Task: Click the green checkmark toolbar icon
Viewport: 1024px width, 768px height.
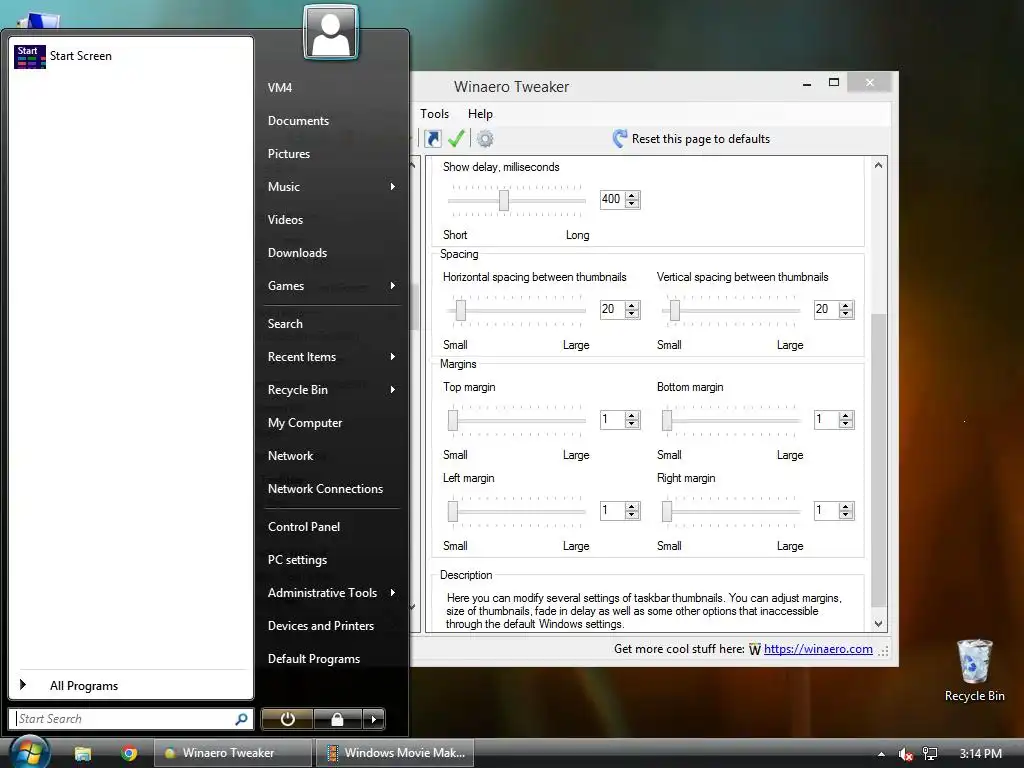Action: tap(456, 138)
